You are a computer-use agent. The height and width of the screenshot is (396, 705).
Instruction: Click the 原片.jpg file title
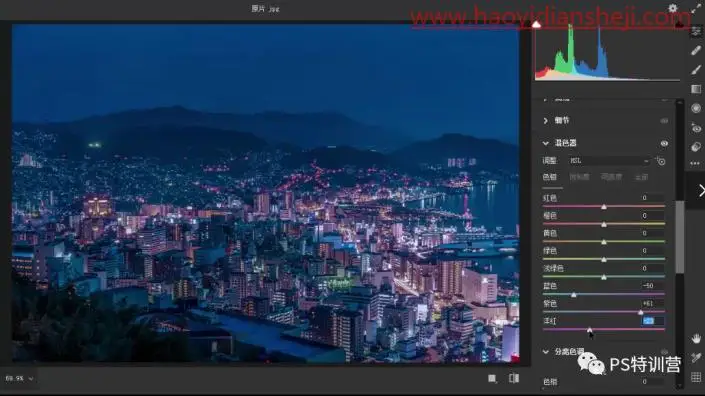pos(265,9)
